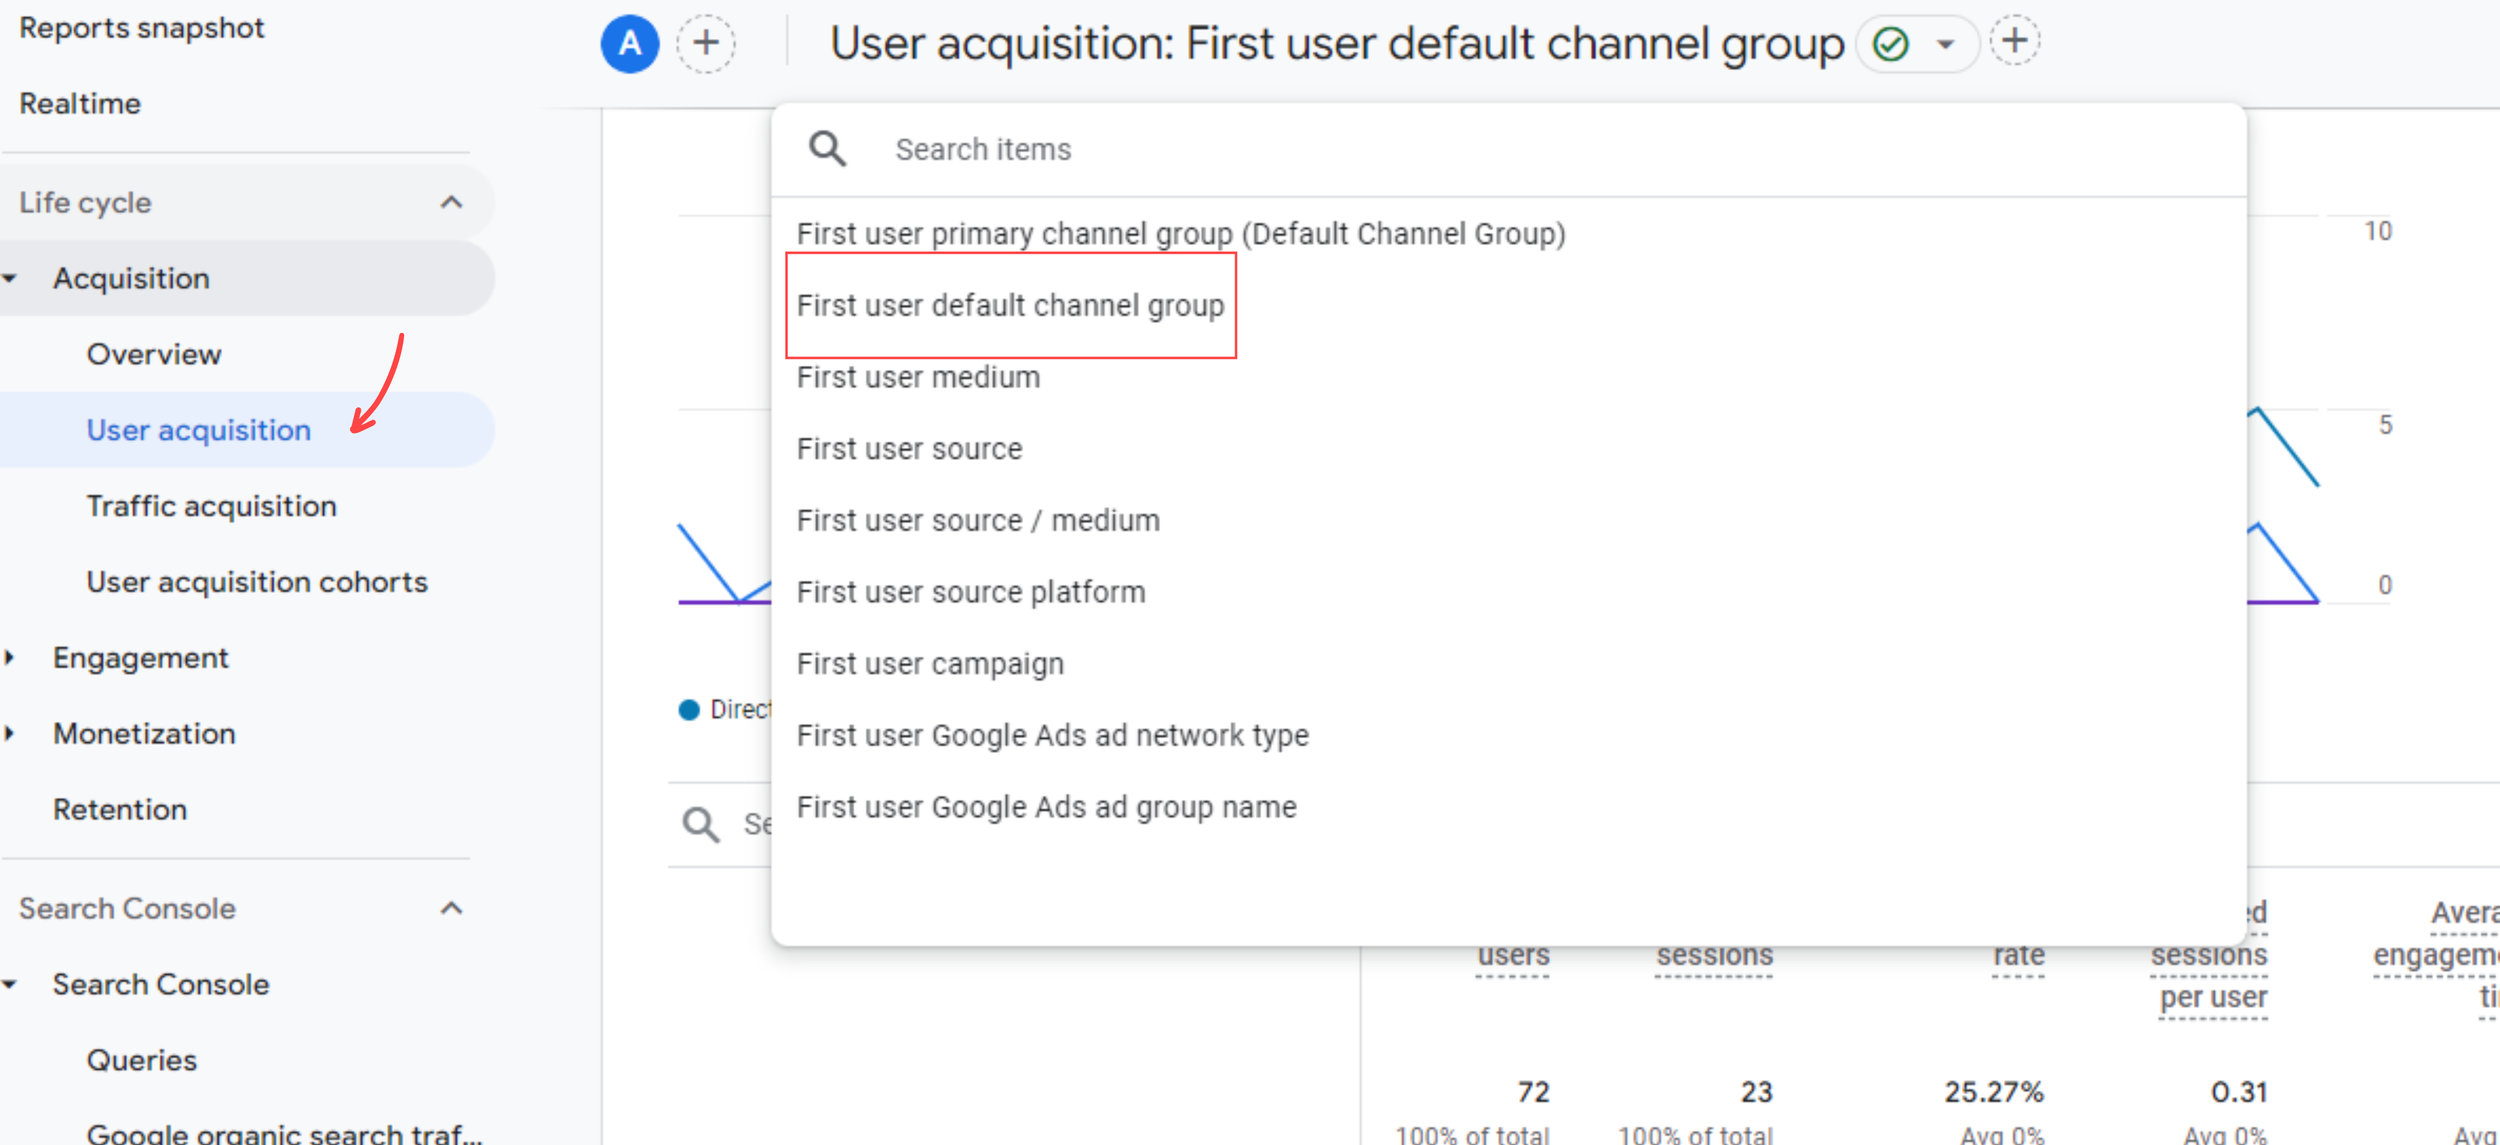This screenshot has height=1145, width=2500.
Task: Collapse Search Console collection chevron
Action: 451,908
